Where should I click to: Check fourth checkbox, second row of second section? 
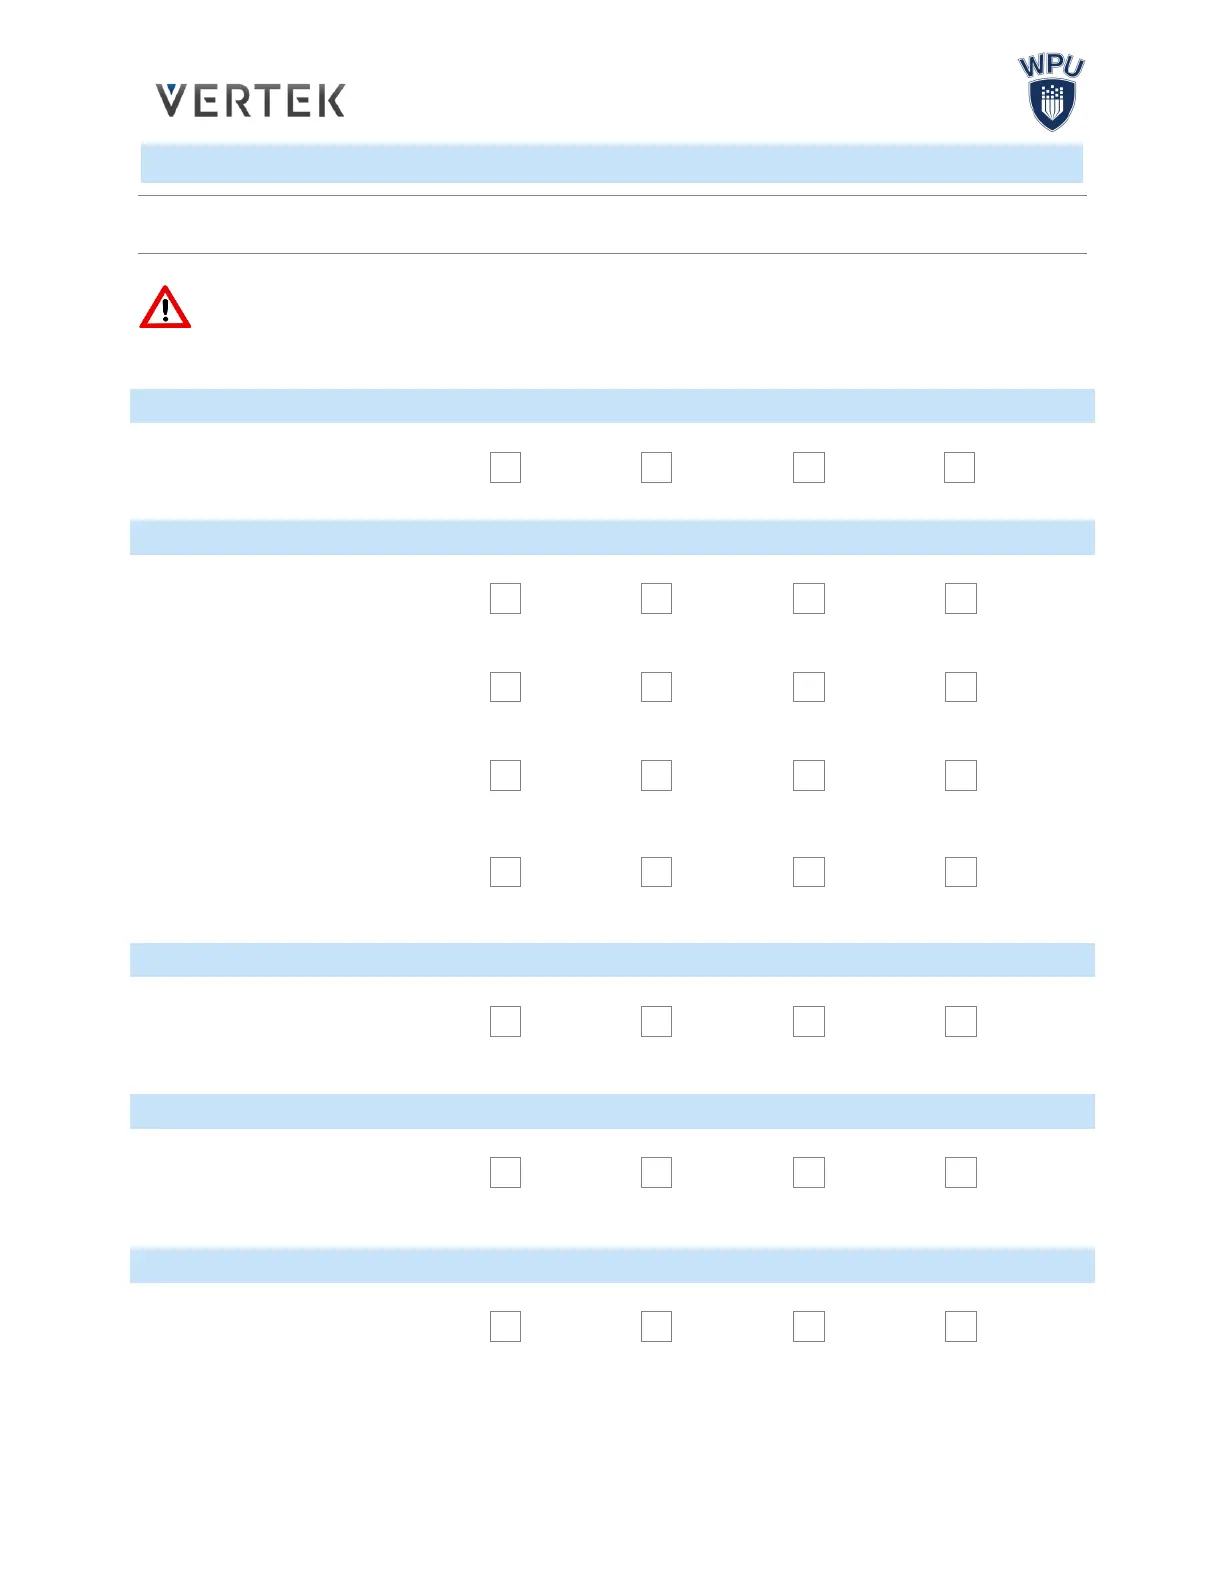tap(960, 687)
